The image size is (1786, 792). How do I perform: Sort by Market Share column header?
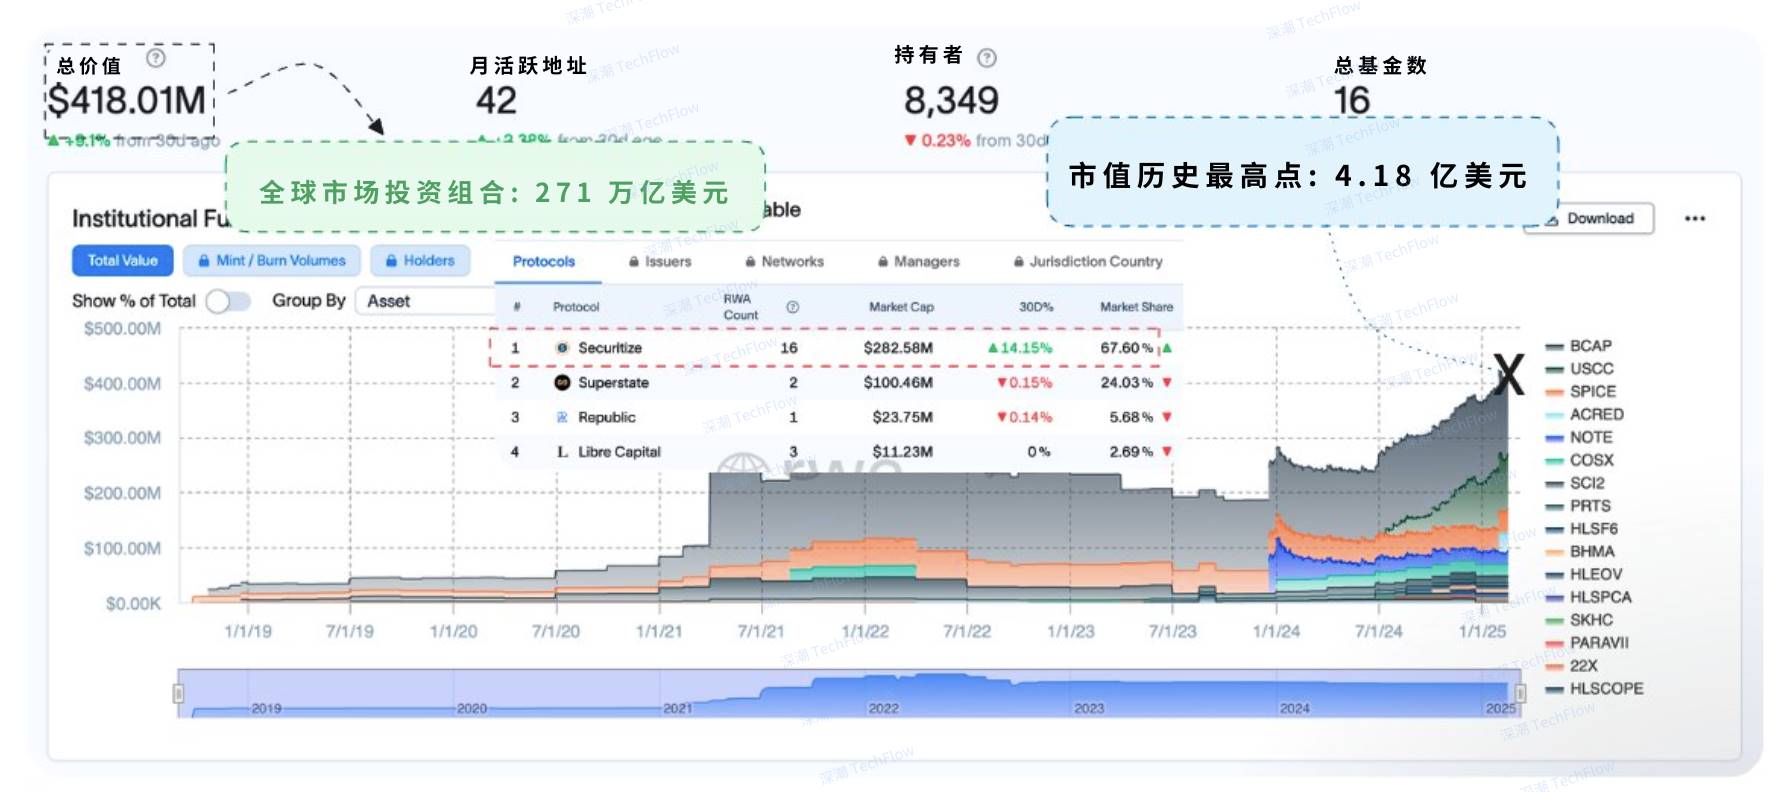tap(1136, 307)
